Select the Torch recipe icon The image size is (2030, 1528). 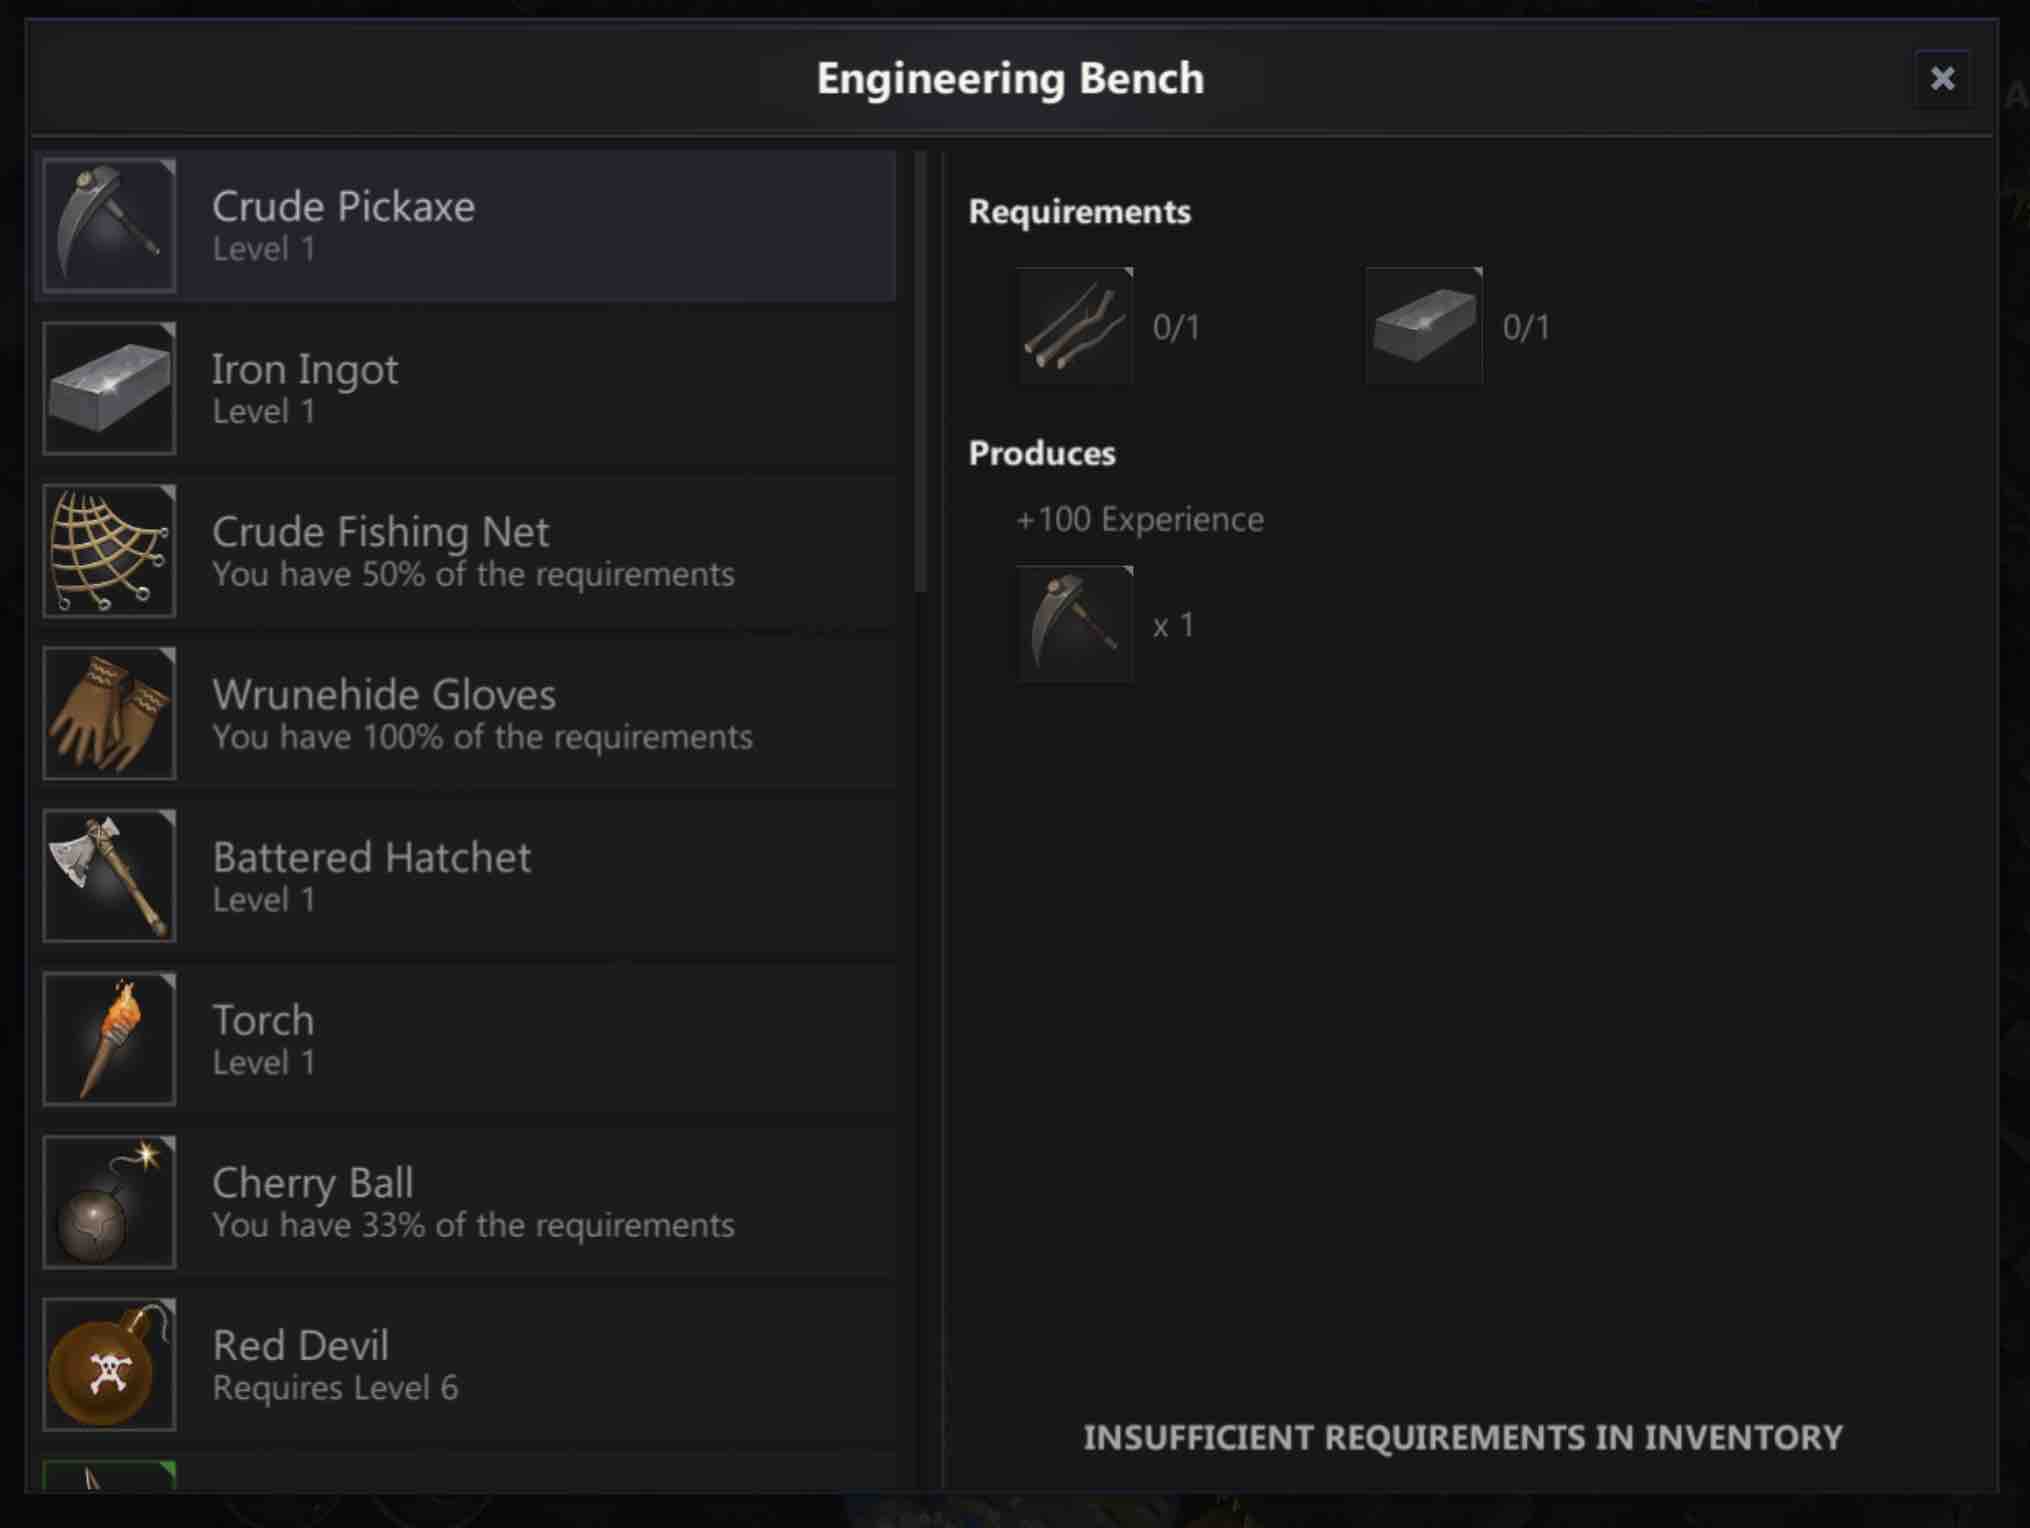[109, 1040]
